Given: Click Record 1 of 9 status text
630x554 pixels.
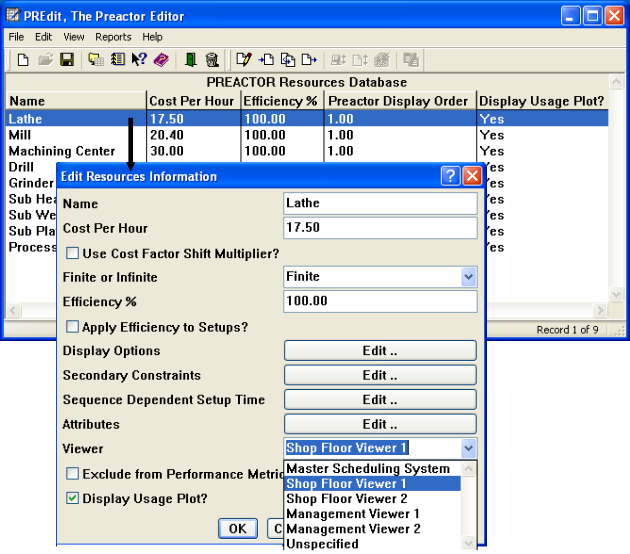Looking at the screenshot, I should (x=567, y=330).
